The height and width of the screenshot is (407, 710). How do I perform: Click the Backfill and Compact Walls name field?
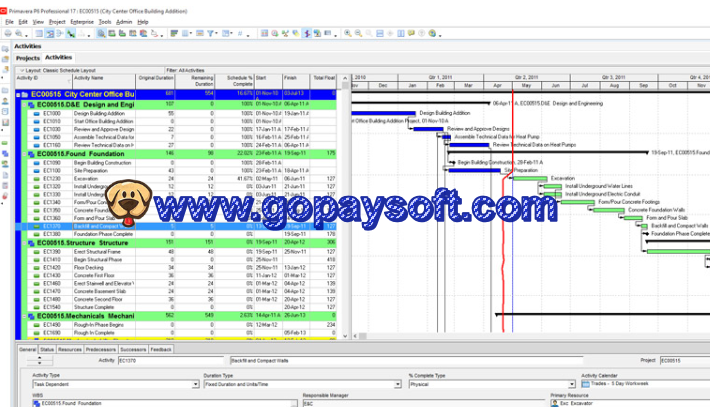click(407, 361)
